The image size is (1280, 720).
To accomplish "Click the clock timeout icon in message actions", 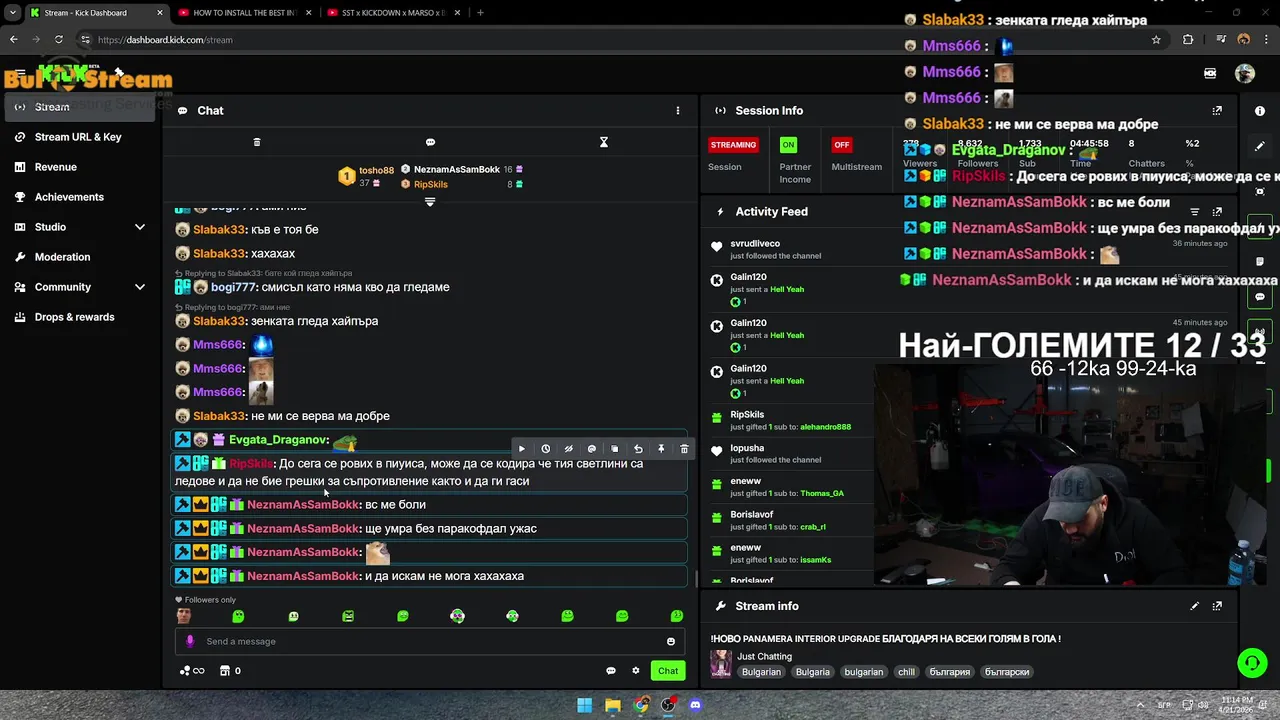I will [545, 449].
